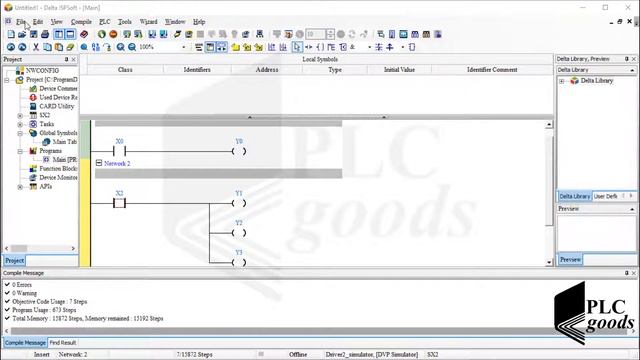Collapse Network 2 in ladder editor
This screenshot has height=360, width=640.
click(99, 163)
